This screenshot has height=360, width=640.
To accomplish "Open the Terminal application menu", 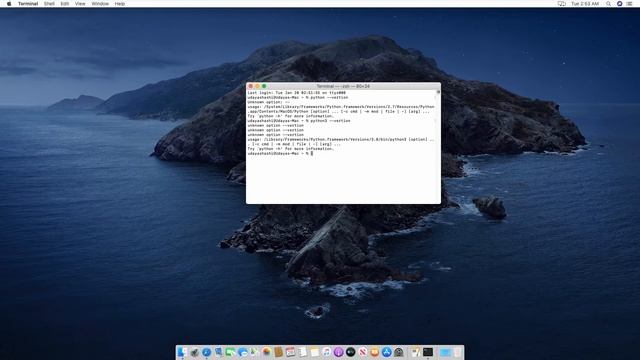I will (28, 4).
